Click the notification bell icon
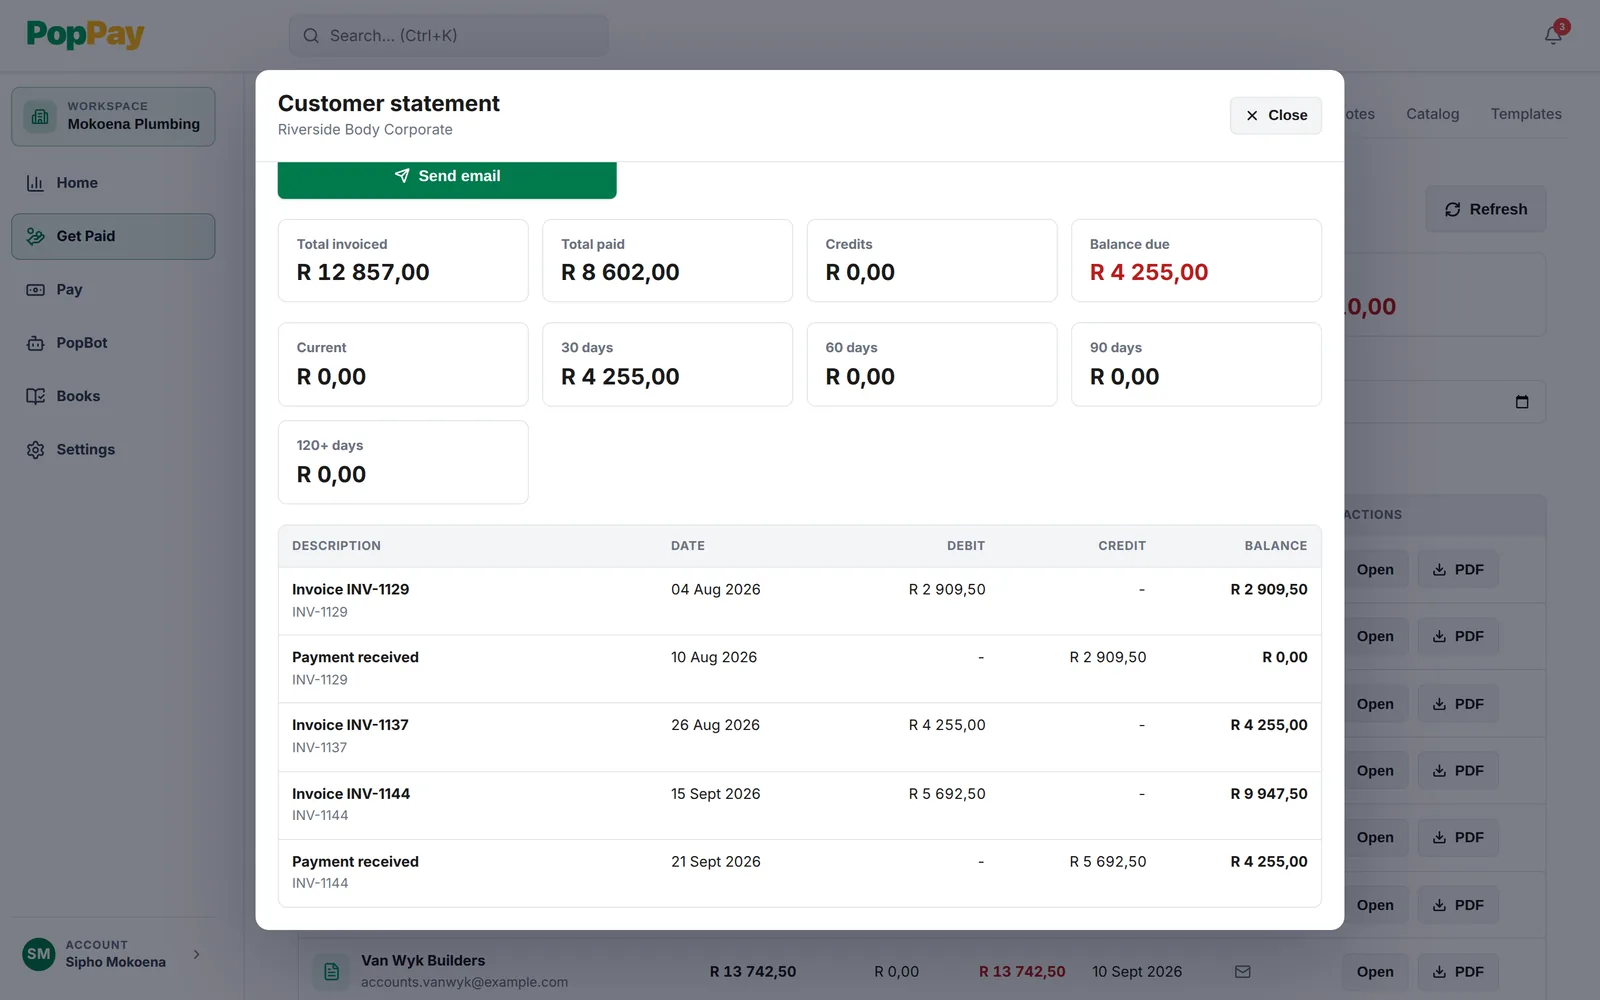This screenshot has width=1600, height=1000. (x=1553, y=35)
